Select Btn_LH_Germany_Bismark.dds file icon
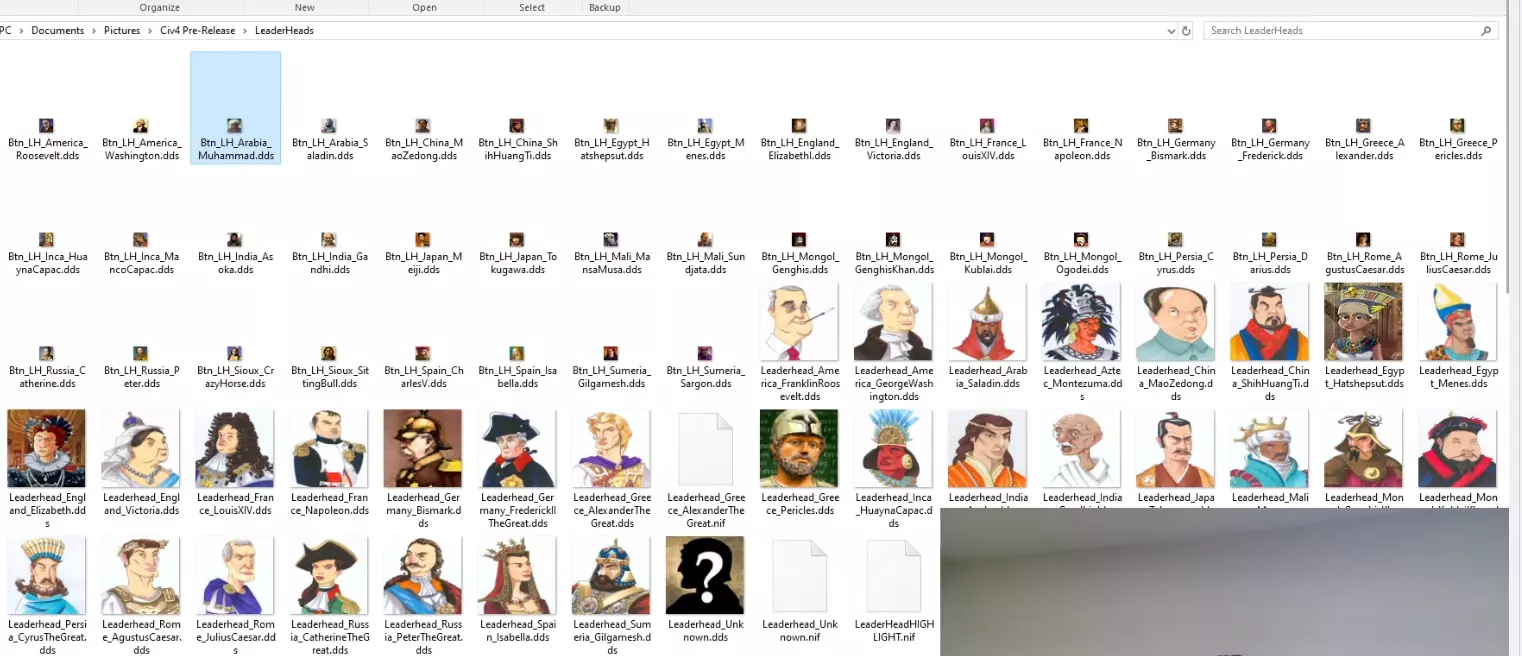Screen dimensions: 1522x656 (x=1175, y=126)
